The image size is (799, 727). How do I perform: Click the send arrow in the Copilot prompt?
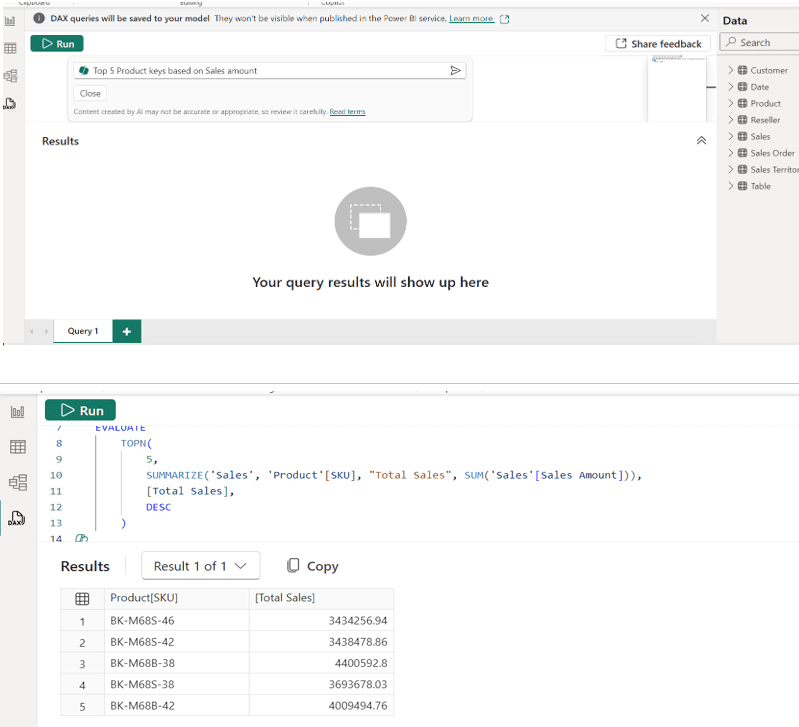tap(455, 71)
